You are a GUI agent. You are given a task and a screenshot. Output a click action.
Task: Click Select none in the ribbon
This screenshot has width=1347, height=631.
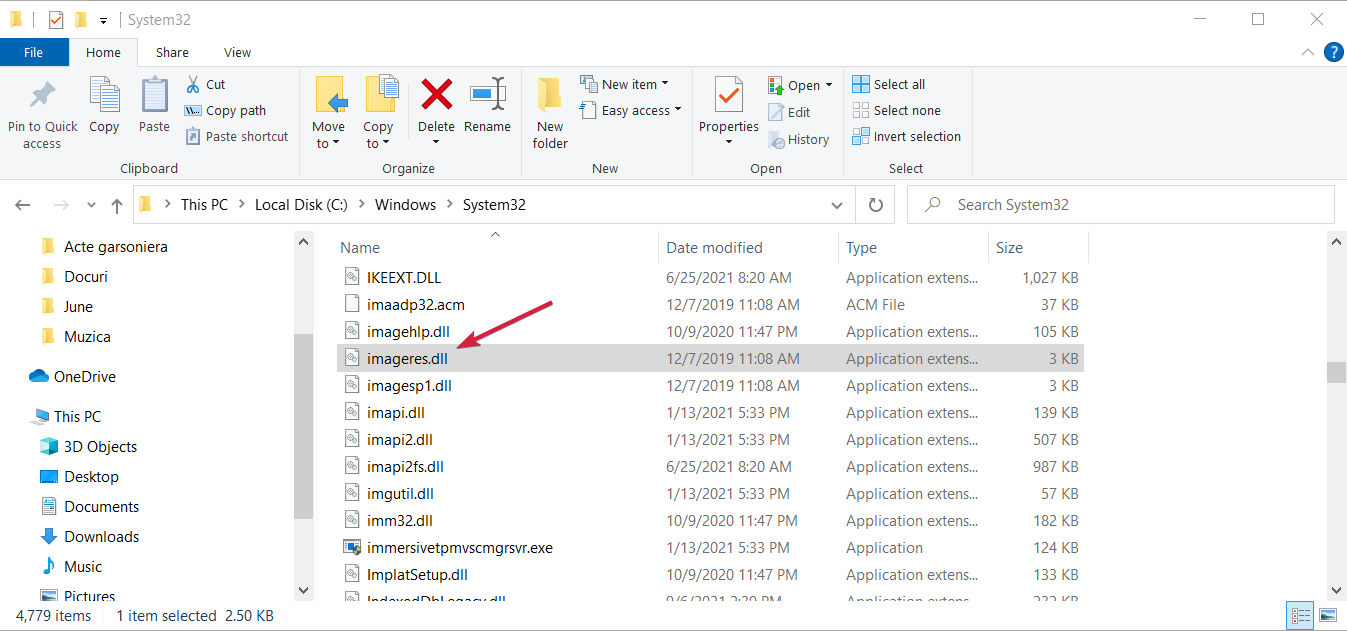point(896,110)
